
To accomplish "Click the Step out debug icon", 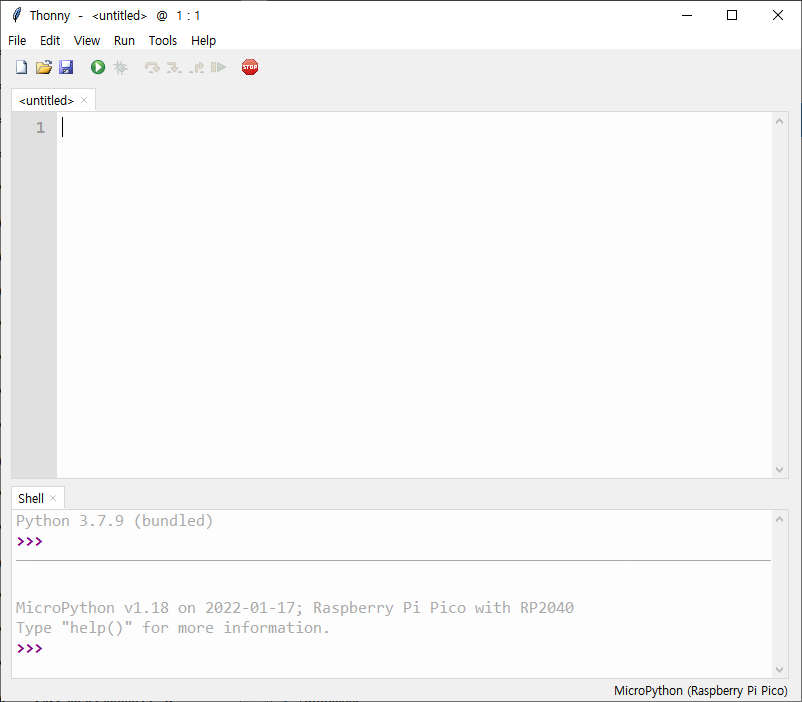I will 196,68.
